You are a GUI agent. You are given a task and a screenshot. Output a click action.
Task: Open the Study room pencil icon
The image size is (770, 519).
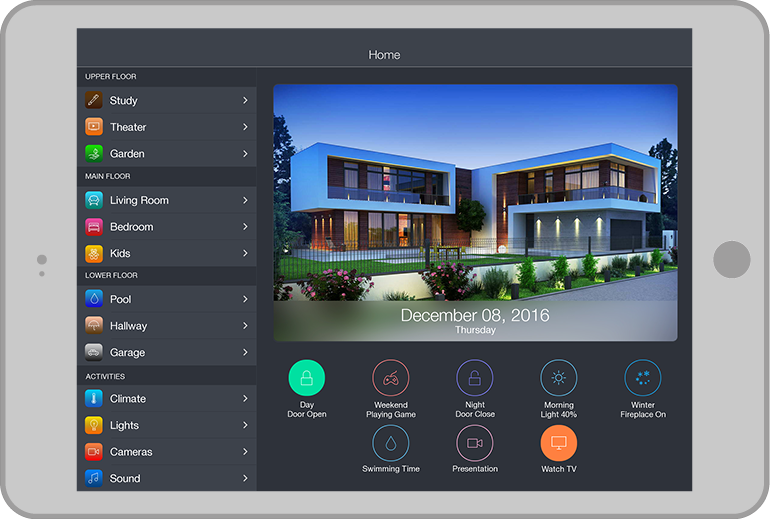(x=93, y=100)
